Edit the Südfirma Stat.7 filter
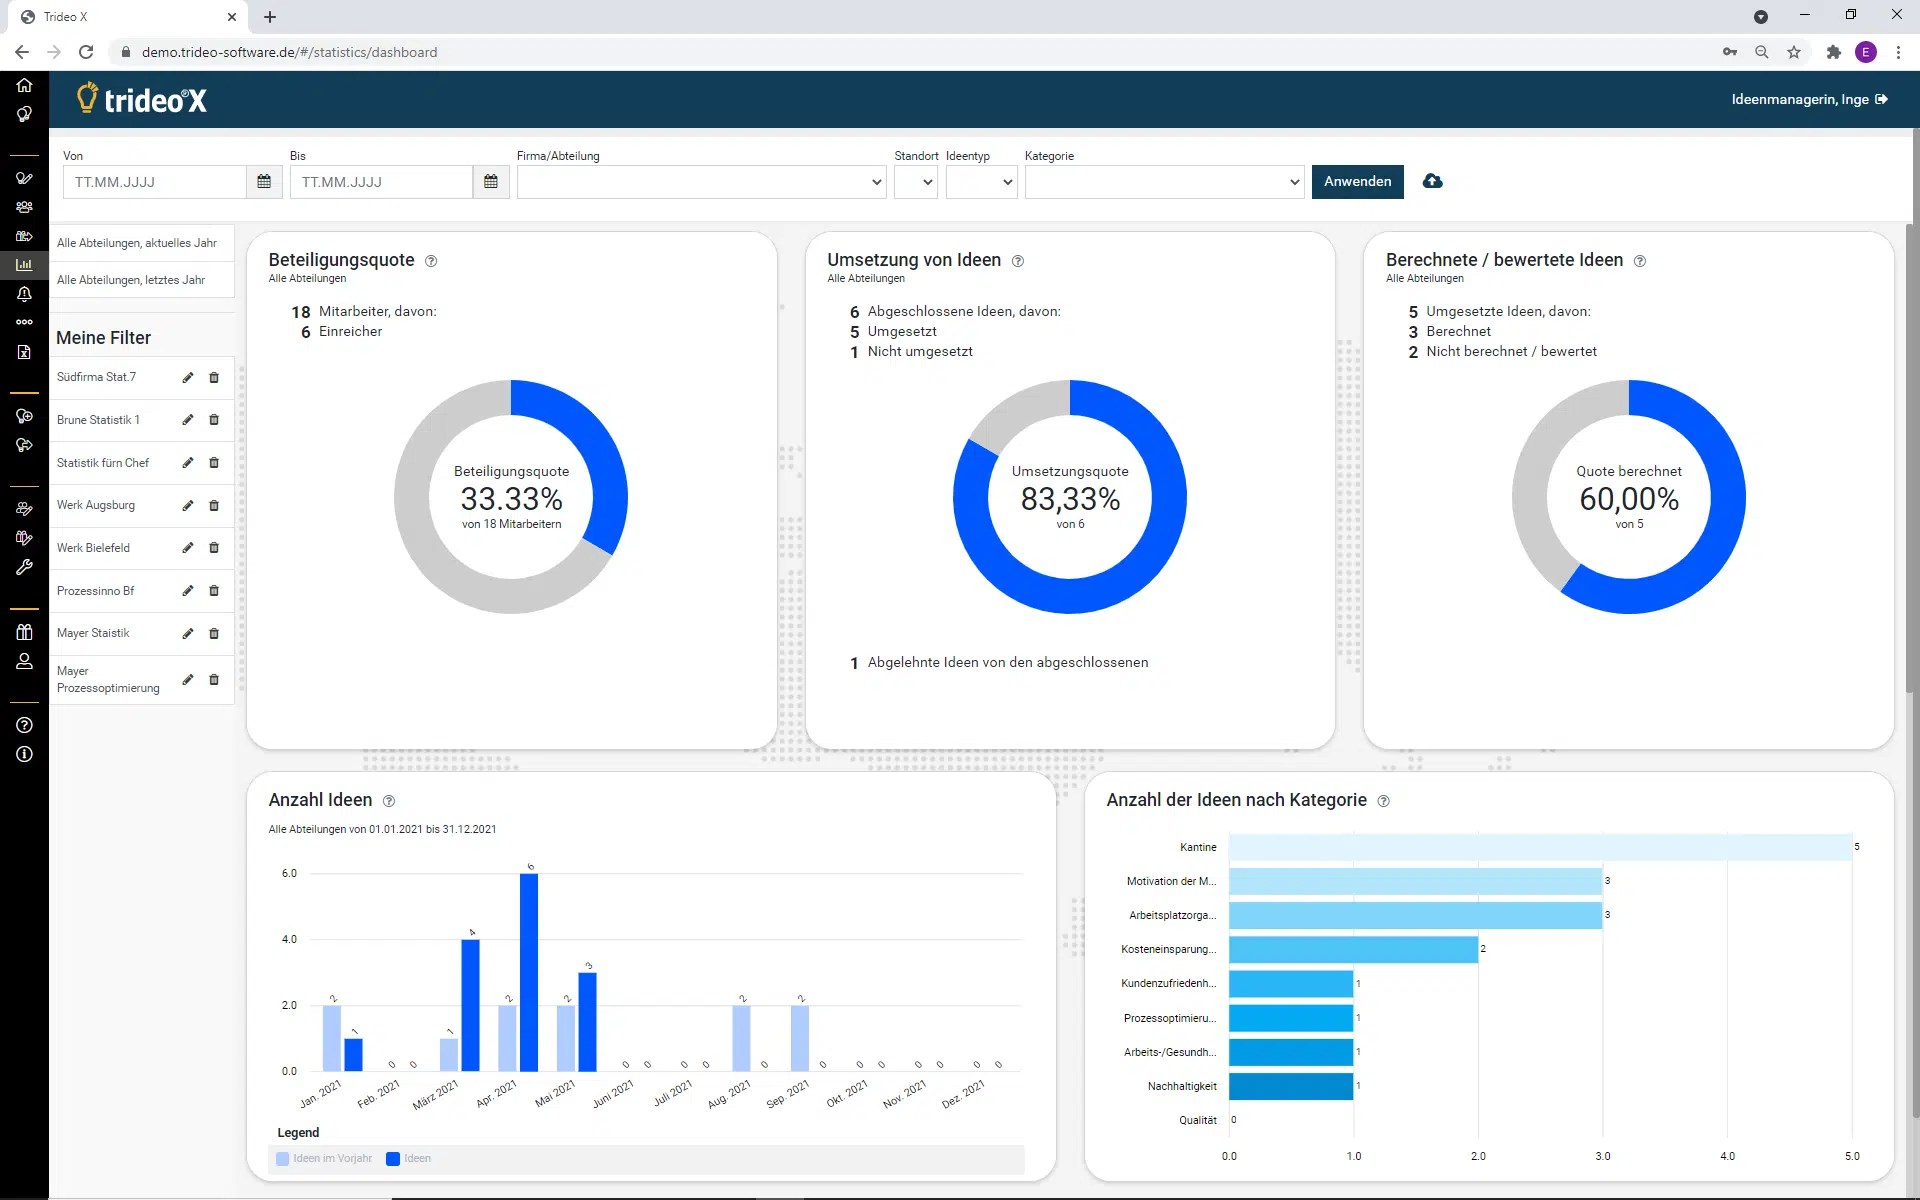 [187, 378]
